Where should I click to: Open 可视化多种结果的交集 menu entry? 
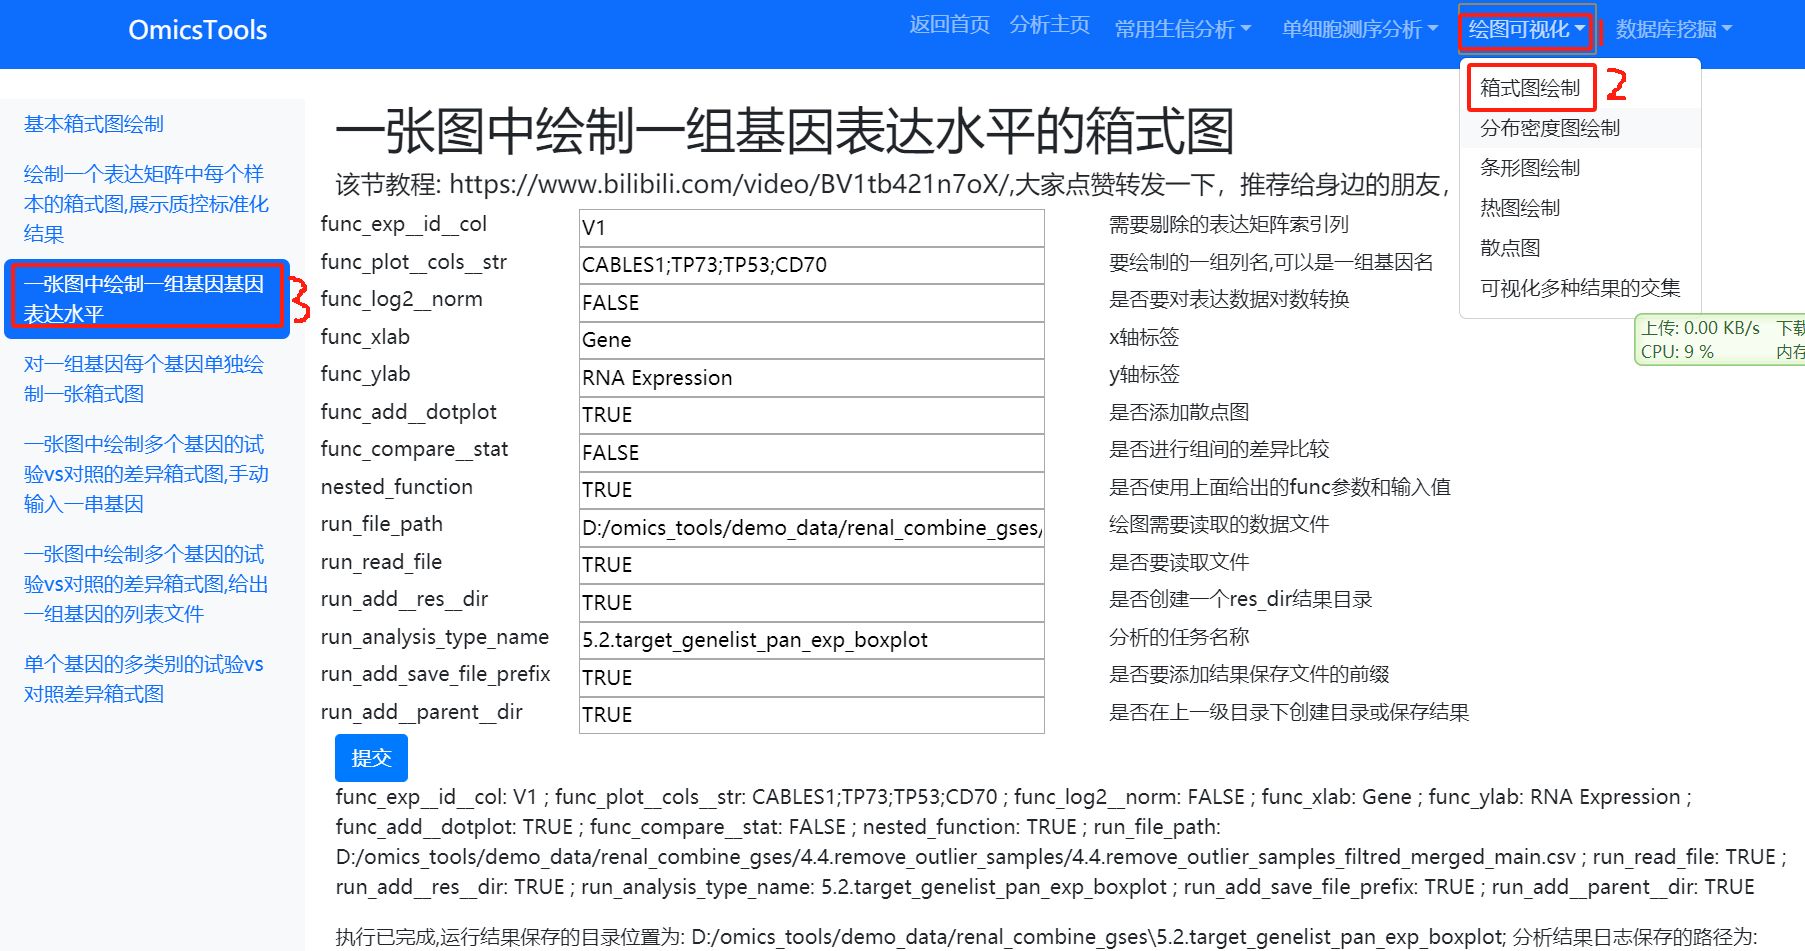(x=1580, y=288)
